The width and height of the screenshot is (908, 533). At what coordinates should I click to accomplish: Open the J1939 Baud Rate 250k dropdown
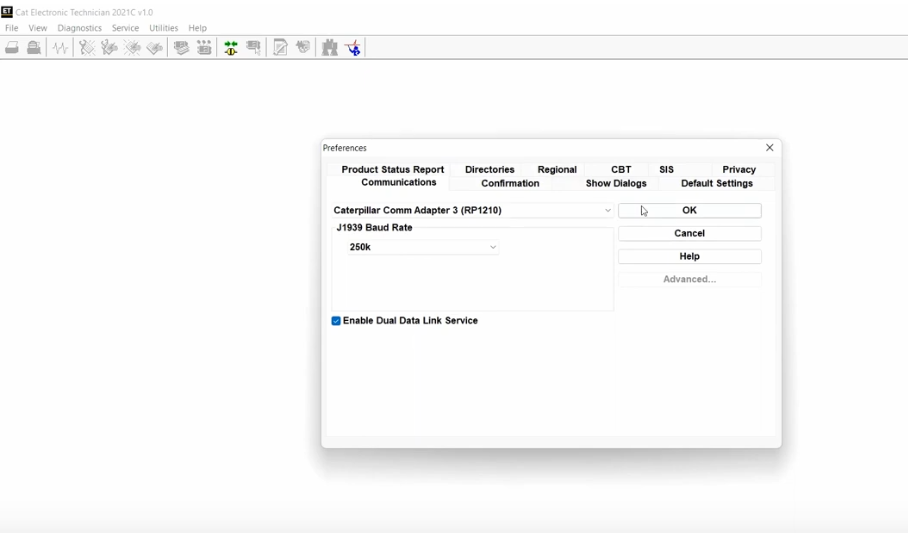[x=423, y=247]
